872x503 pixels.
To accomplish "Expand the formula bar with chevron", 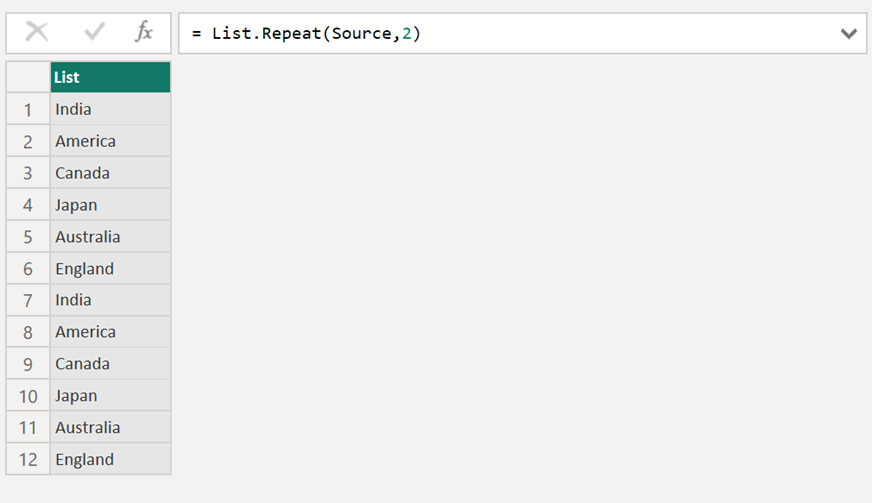I will point(848,33).
